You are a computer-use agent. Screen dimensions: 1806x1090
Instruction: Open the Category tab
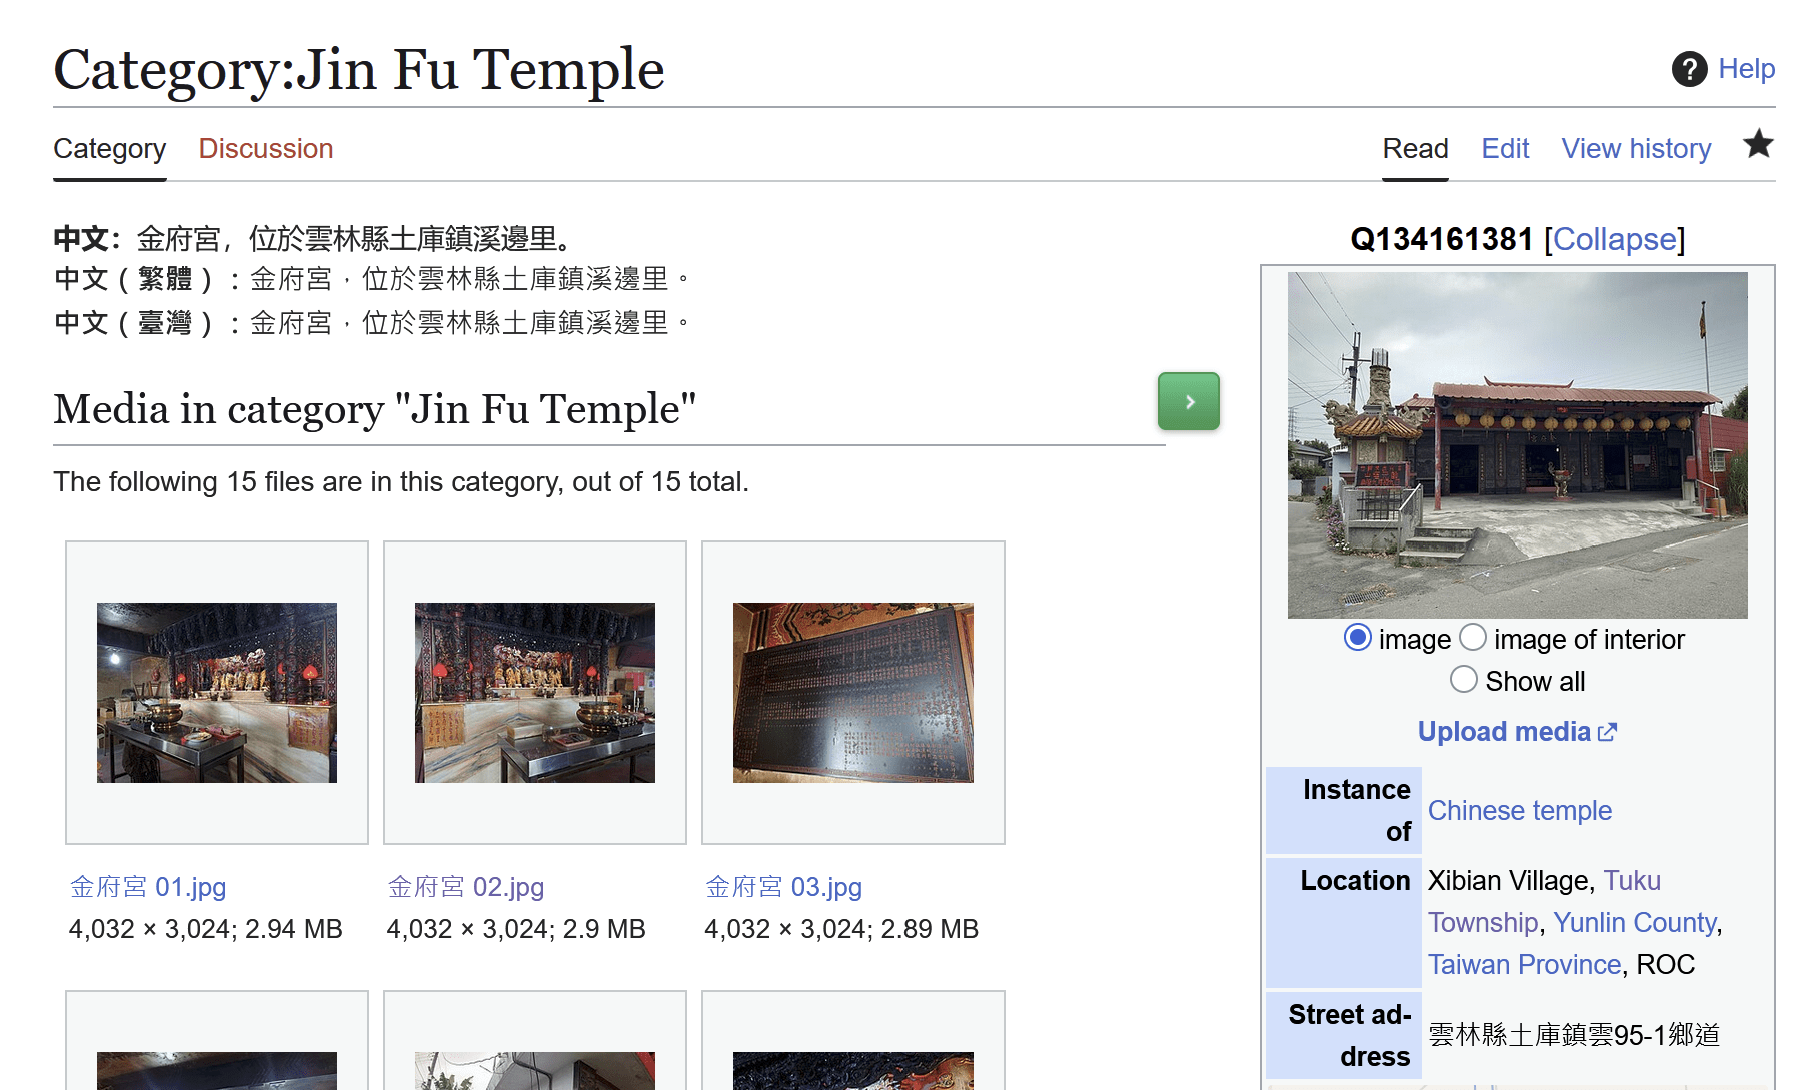110,149
